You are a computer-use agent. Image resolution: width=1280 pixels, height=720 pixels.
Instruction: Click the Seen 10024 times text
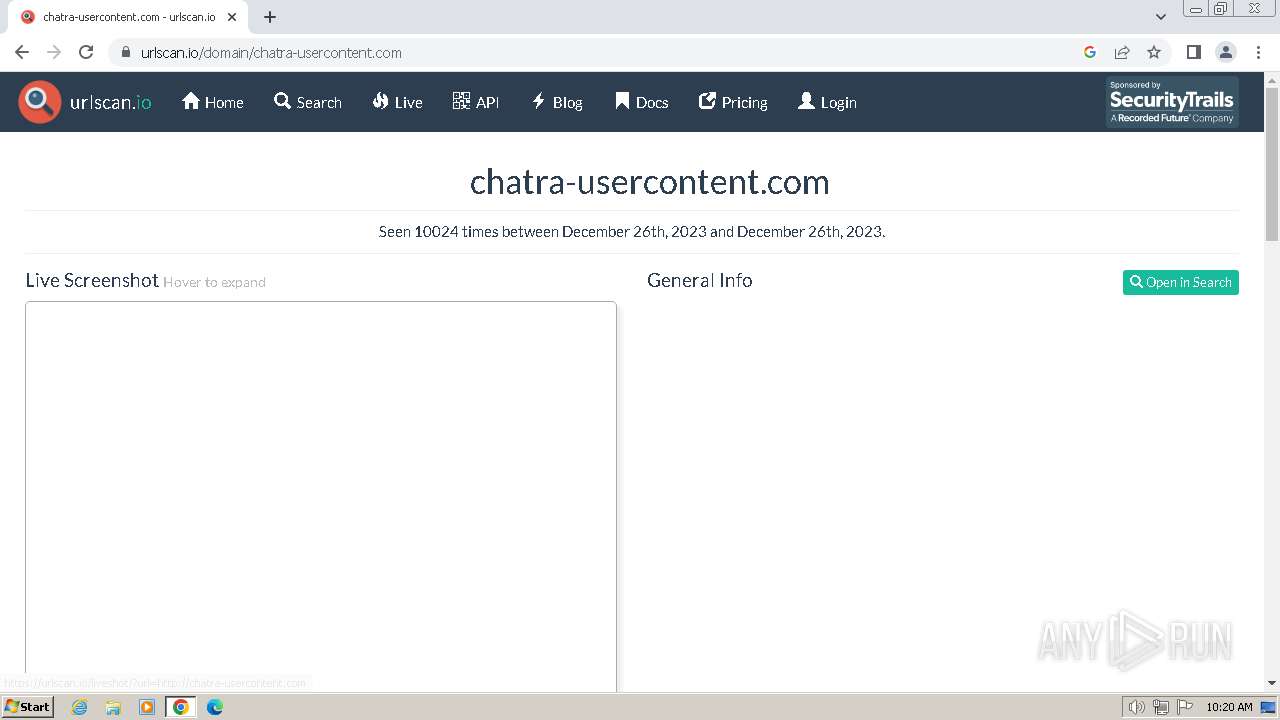click(632, 231)
